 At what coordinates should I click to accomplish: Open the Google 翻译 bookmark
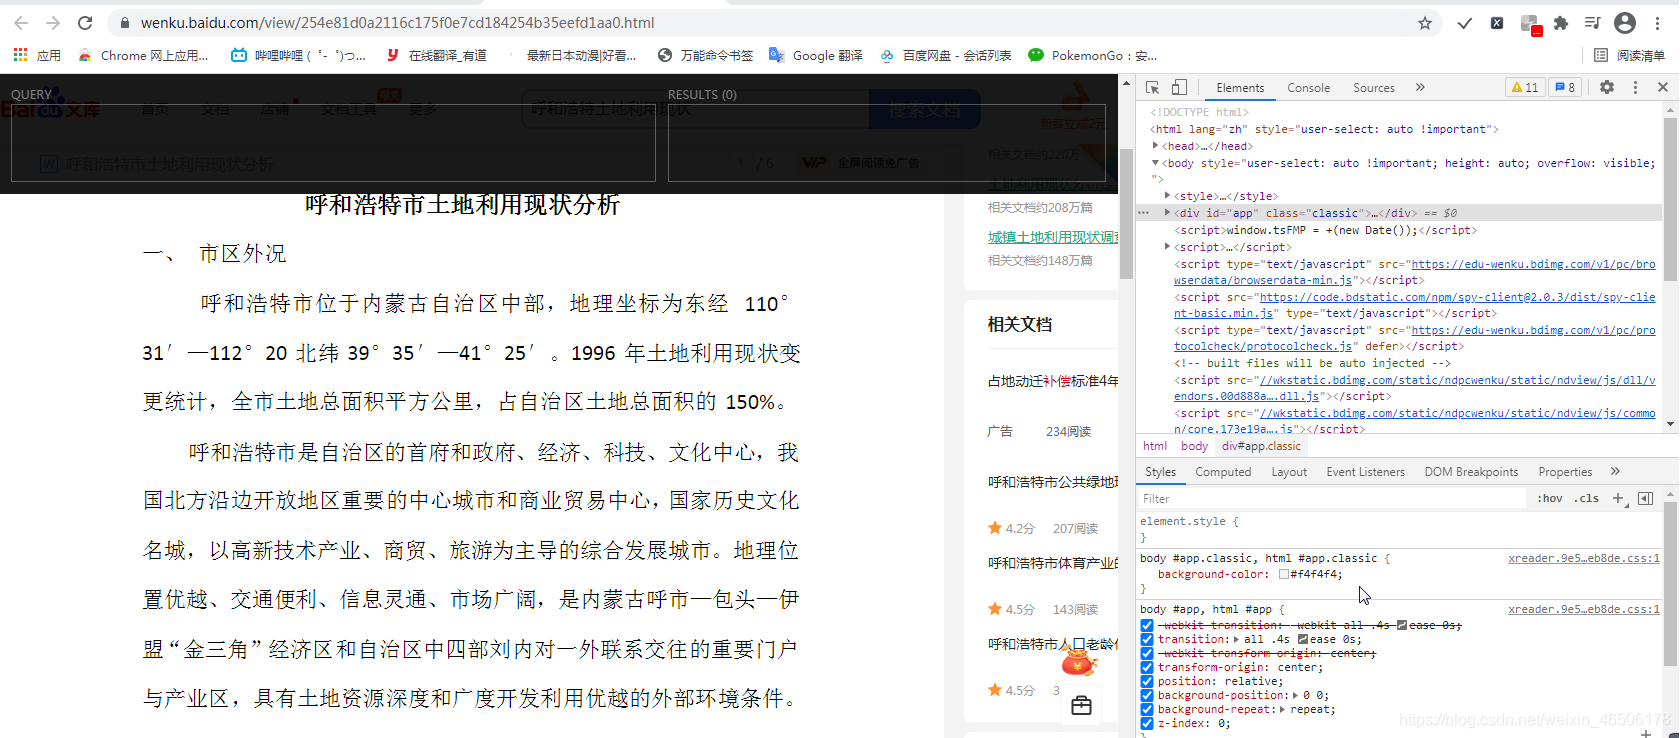click(x=816, y=55)
